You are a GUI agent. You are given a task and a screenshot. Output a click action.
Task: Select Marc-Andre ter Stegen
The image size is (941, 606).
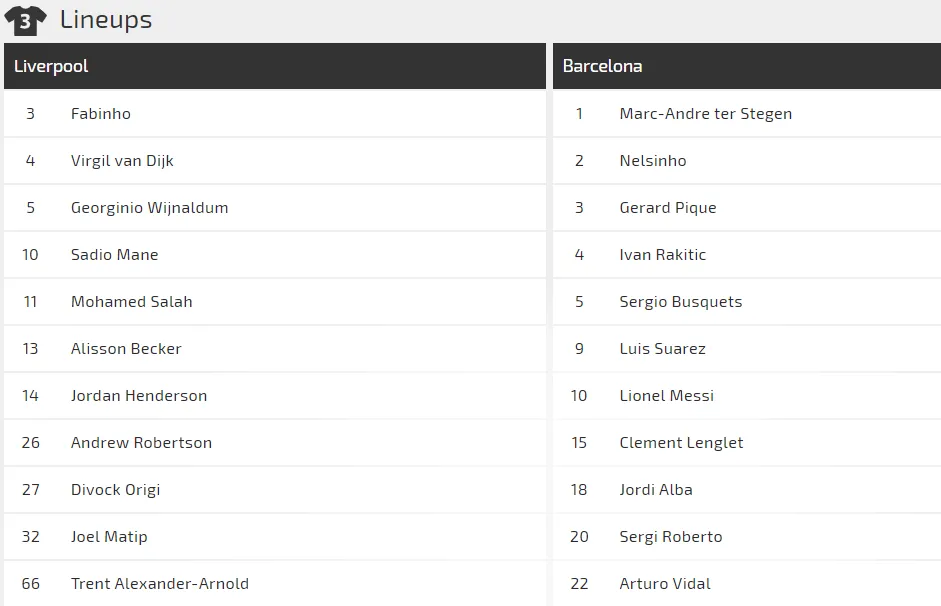705,114
